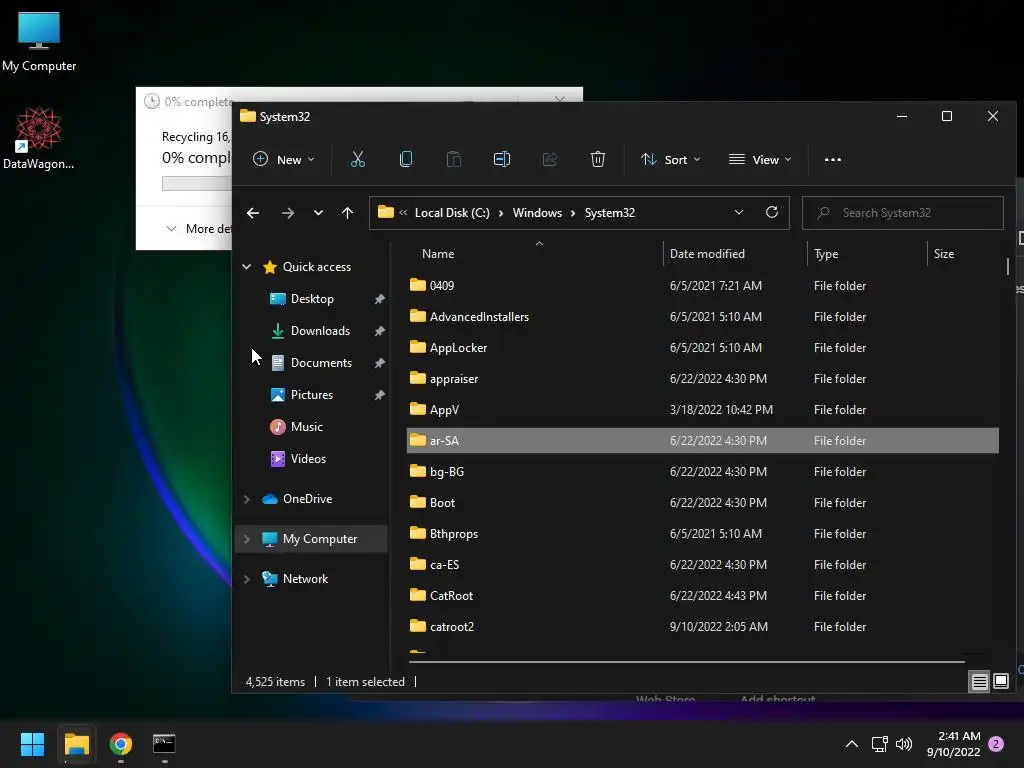Expand More details in recycling dialog
The height and width of the screenshot is (768, 1024).
click(x=198, y=229)
